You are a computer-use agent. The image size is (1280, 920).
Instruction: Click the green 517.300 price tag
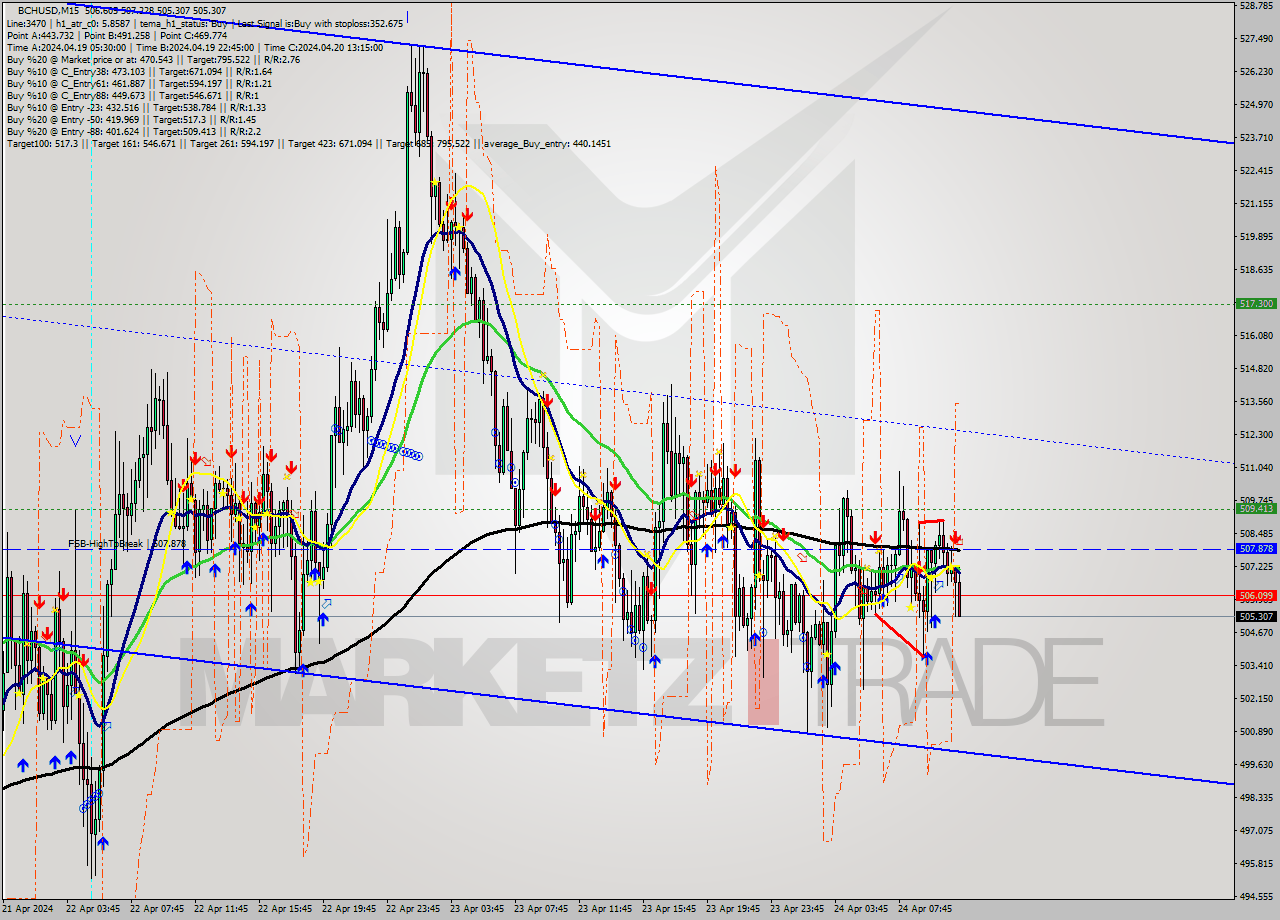[x=1256, y=304]
